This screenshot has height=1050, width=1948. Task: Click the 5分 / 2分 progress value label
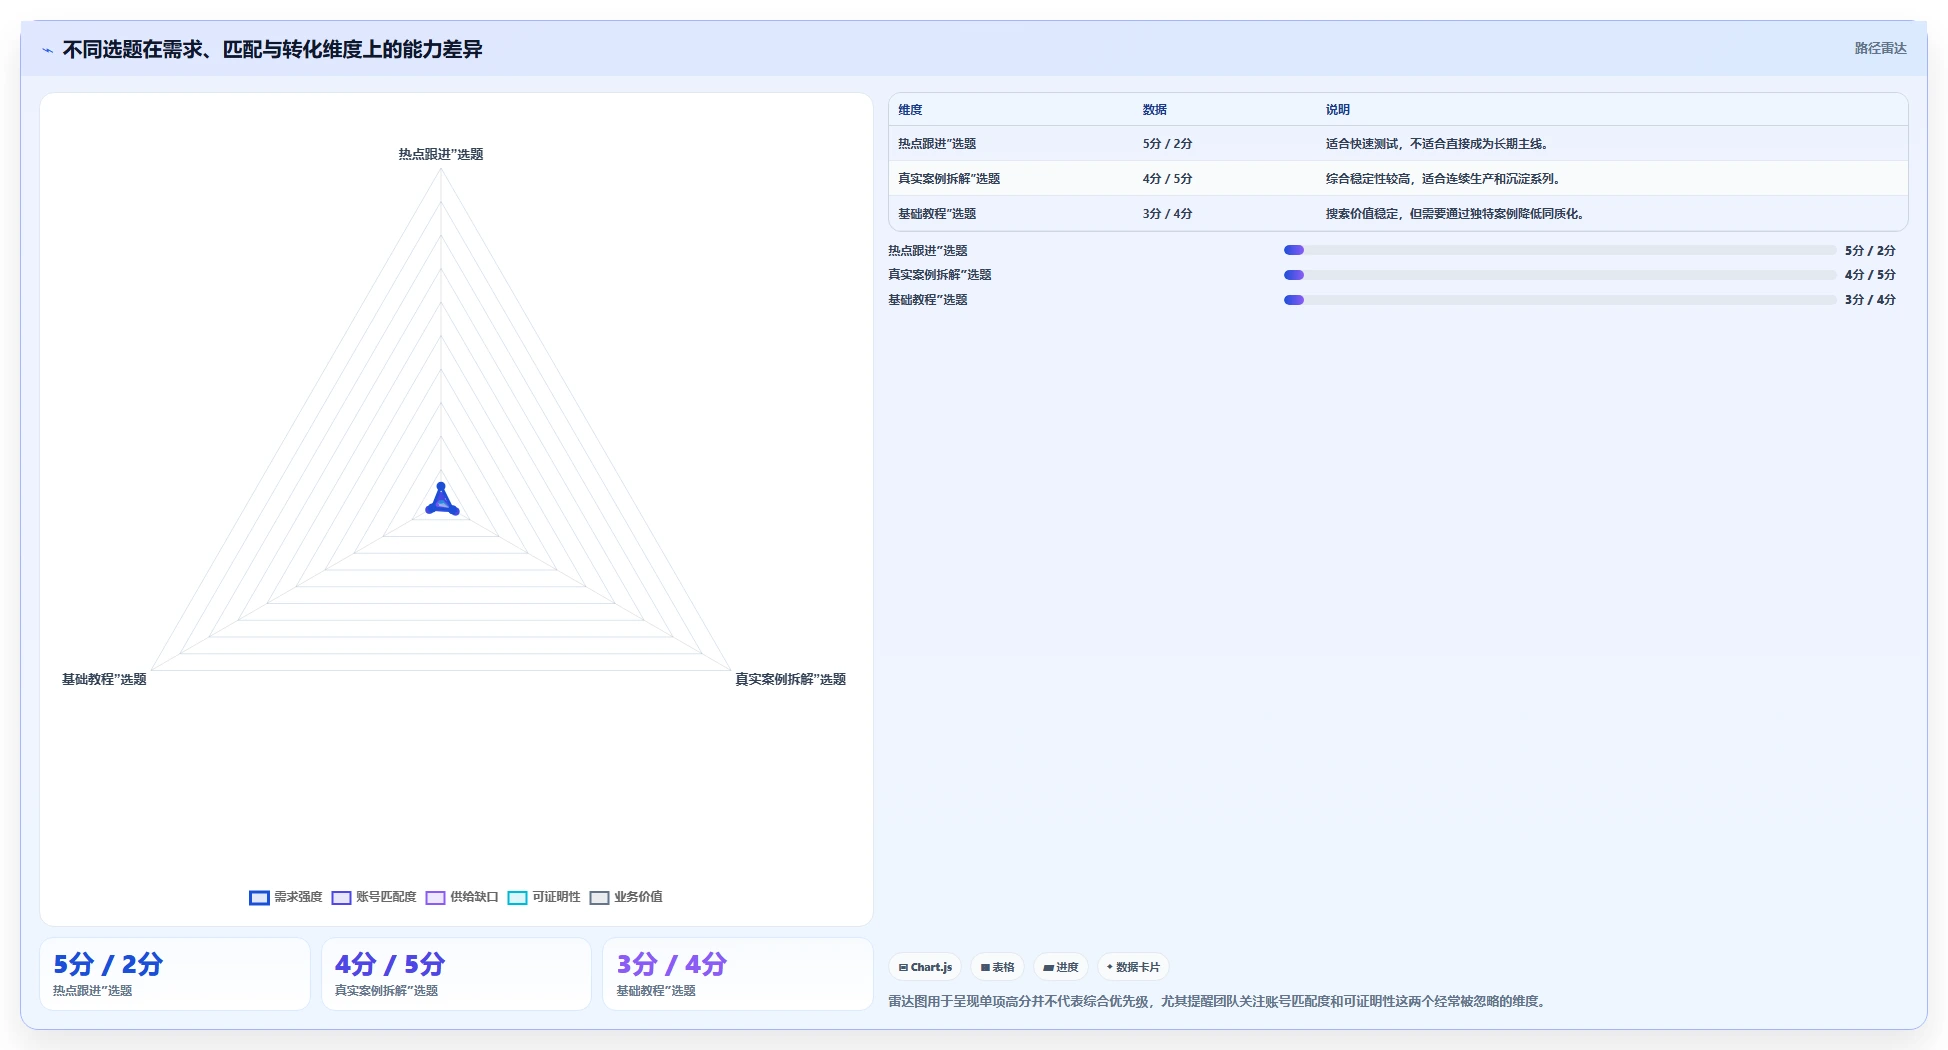point(1870,251)
